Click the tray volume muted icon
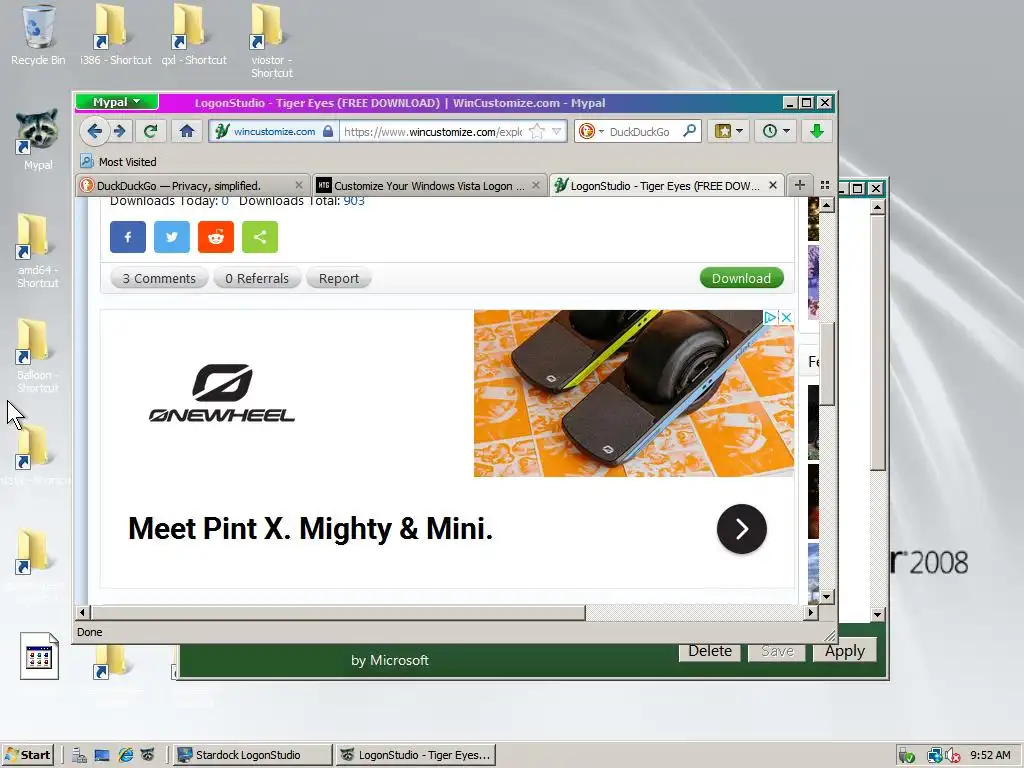The height and width of the screenshot is (768, 1024). [x=952, y=756]
